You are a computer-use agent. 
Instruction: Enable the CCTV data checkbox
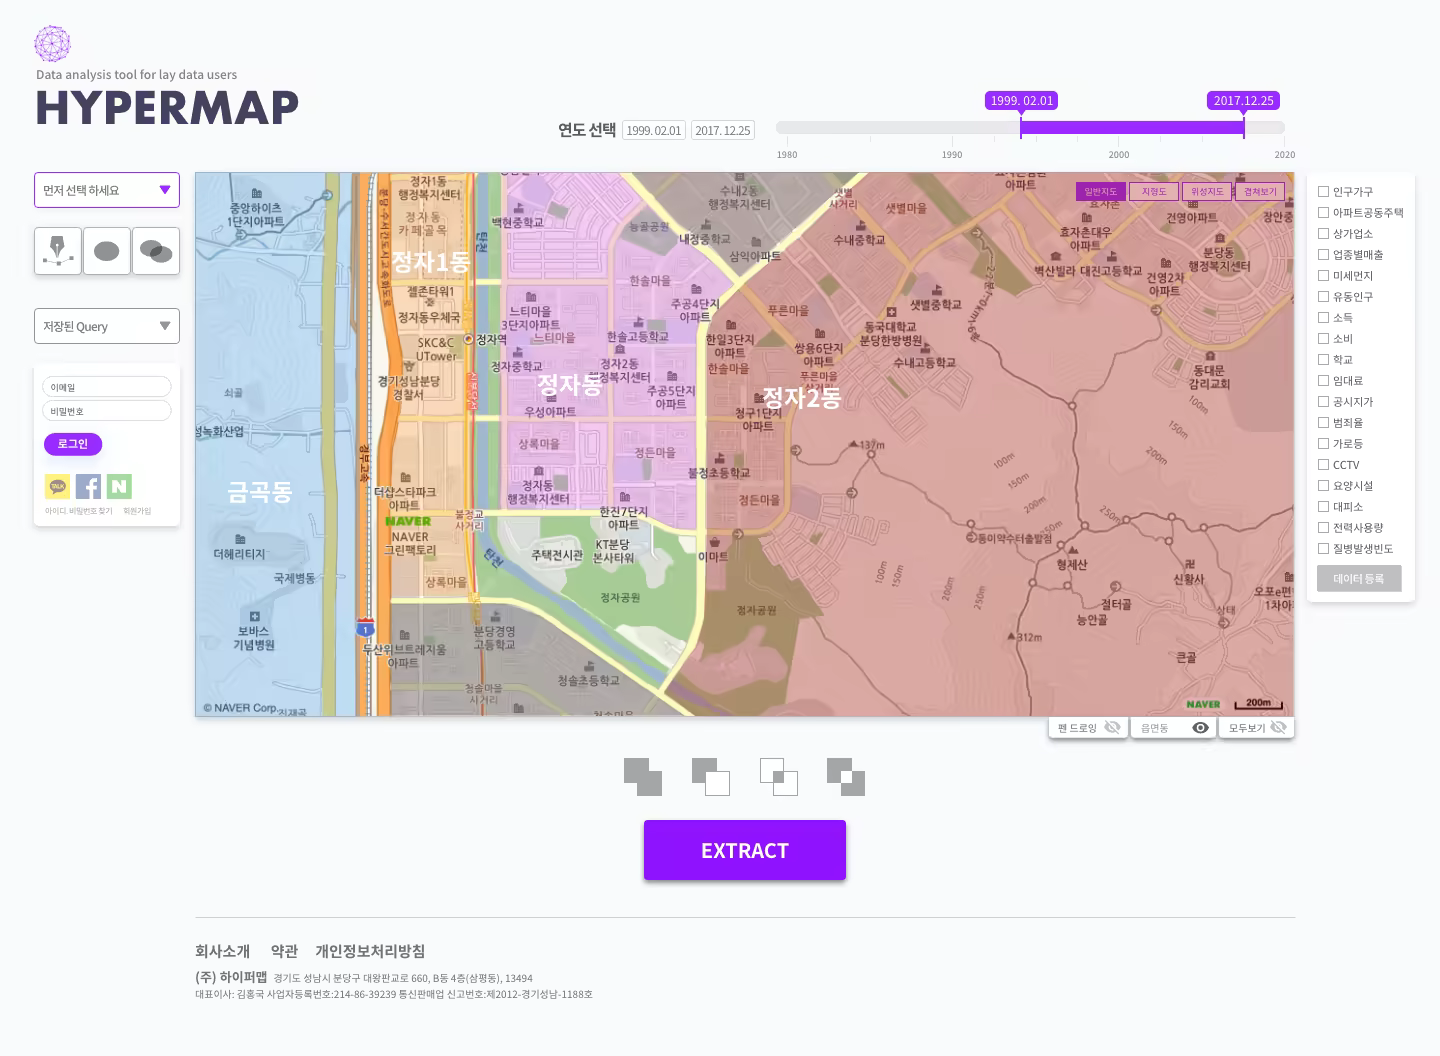pyautogui.click(x=1323, y=464)
